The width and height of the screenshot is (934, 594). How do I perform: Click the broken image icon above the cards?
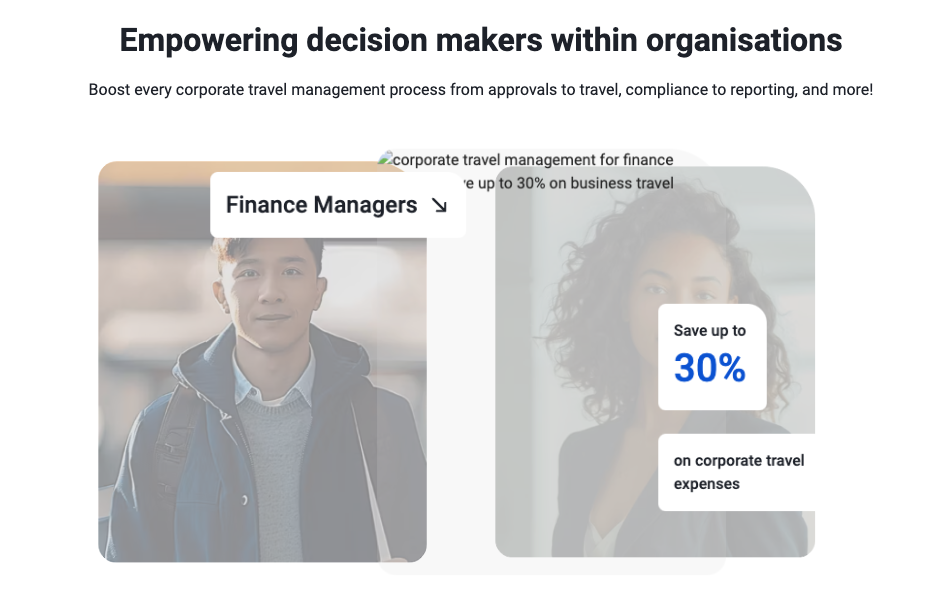[x=385, y=159]
